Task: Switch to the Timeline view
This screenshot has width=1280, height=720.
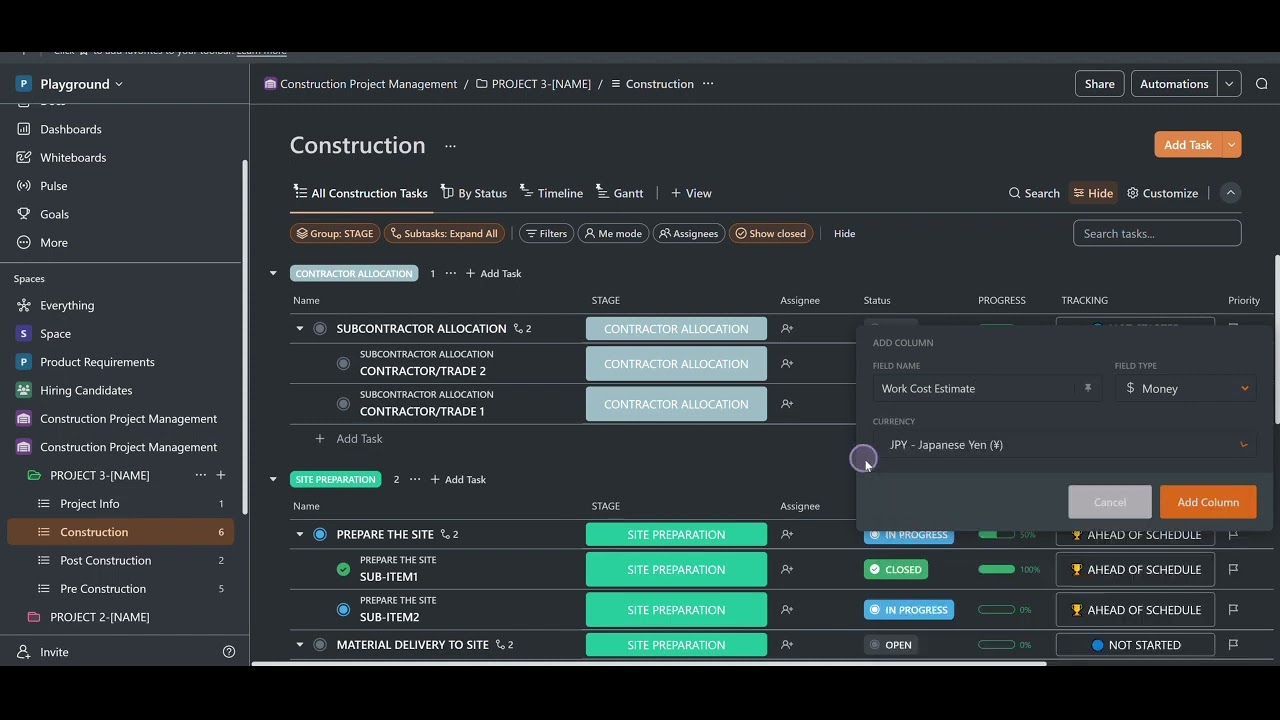Action: (x=551, y=193)
